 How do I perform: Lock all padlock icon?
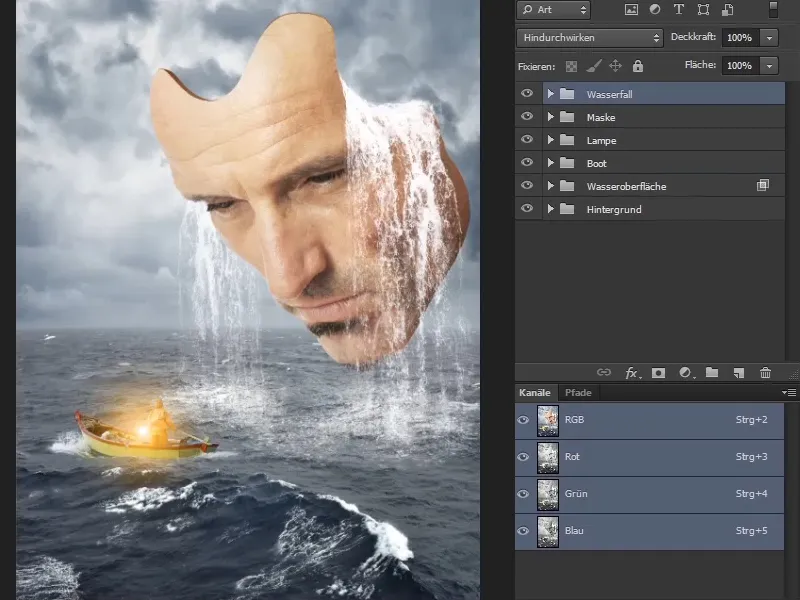point(638,66)
